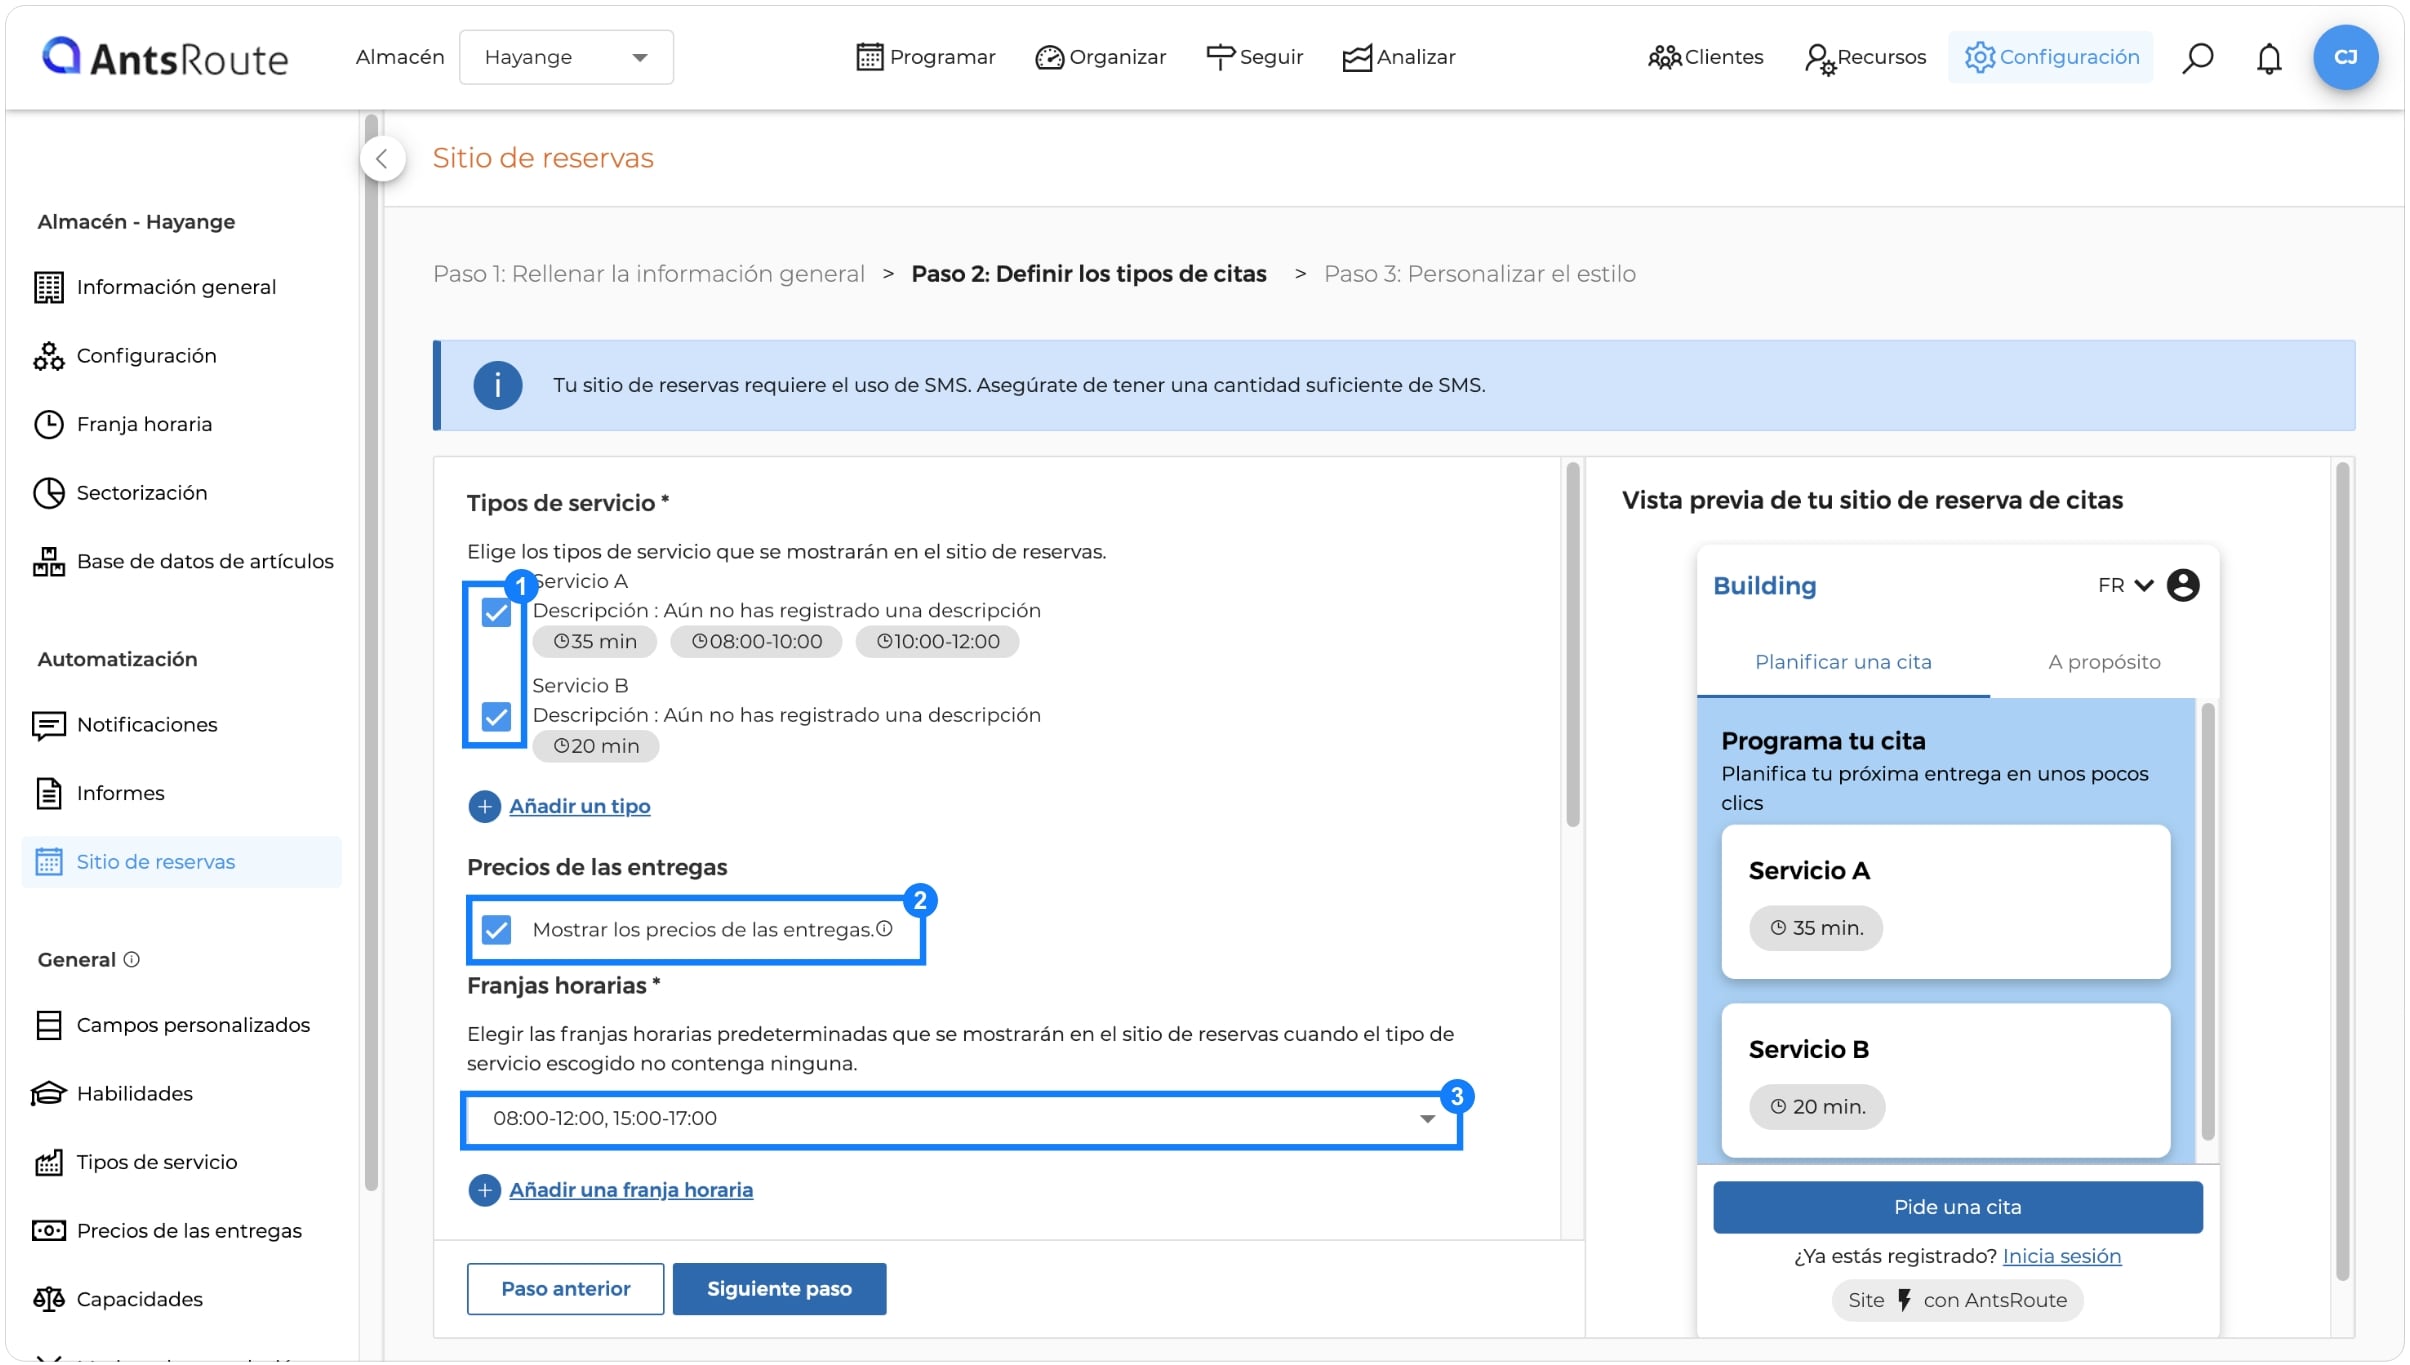The width and height of the screenshot is (2410, 1365).
Task: Uncheck the Servicio A checkbox
Action: [x=496, y=612]
